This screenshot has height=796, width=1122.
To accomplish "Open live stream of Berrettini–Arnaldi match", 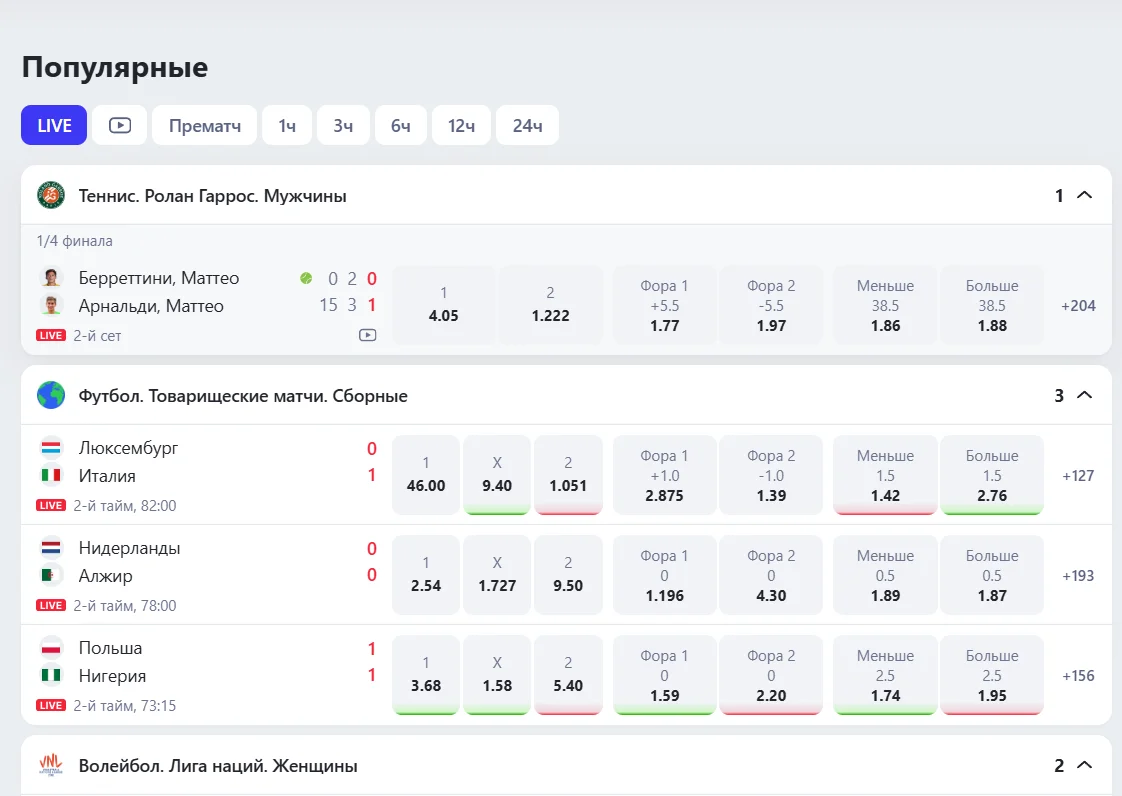I will [x=367, y=335].
